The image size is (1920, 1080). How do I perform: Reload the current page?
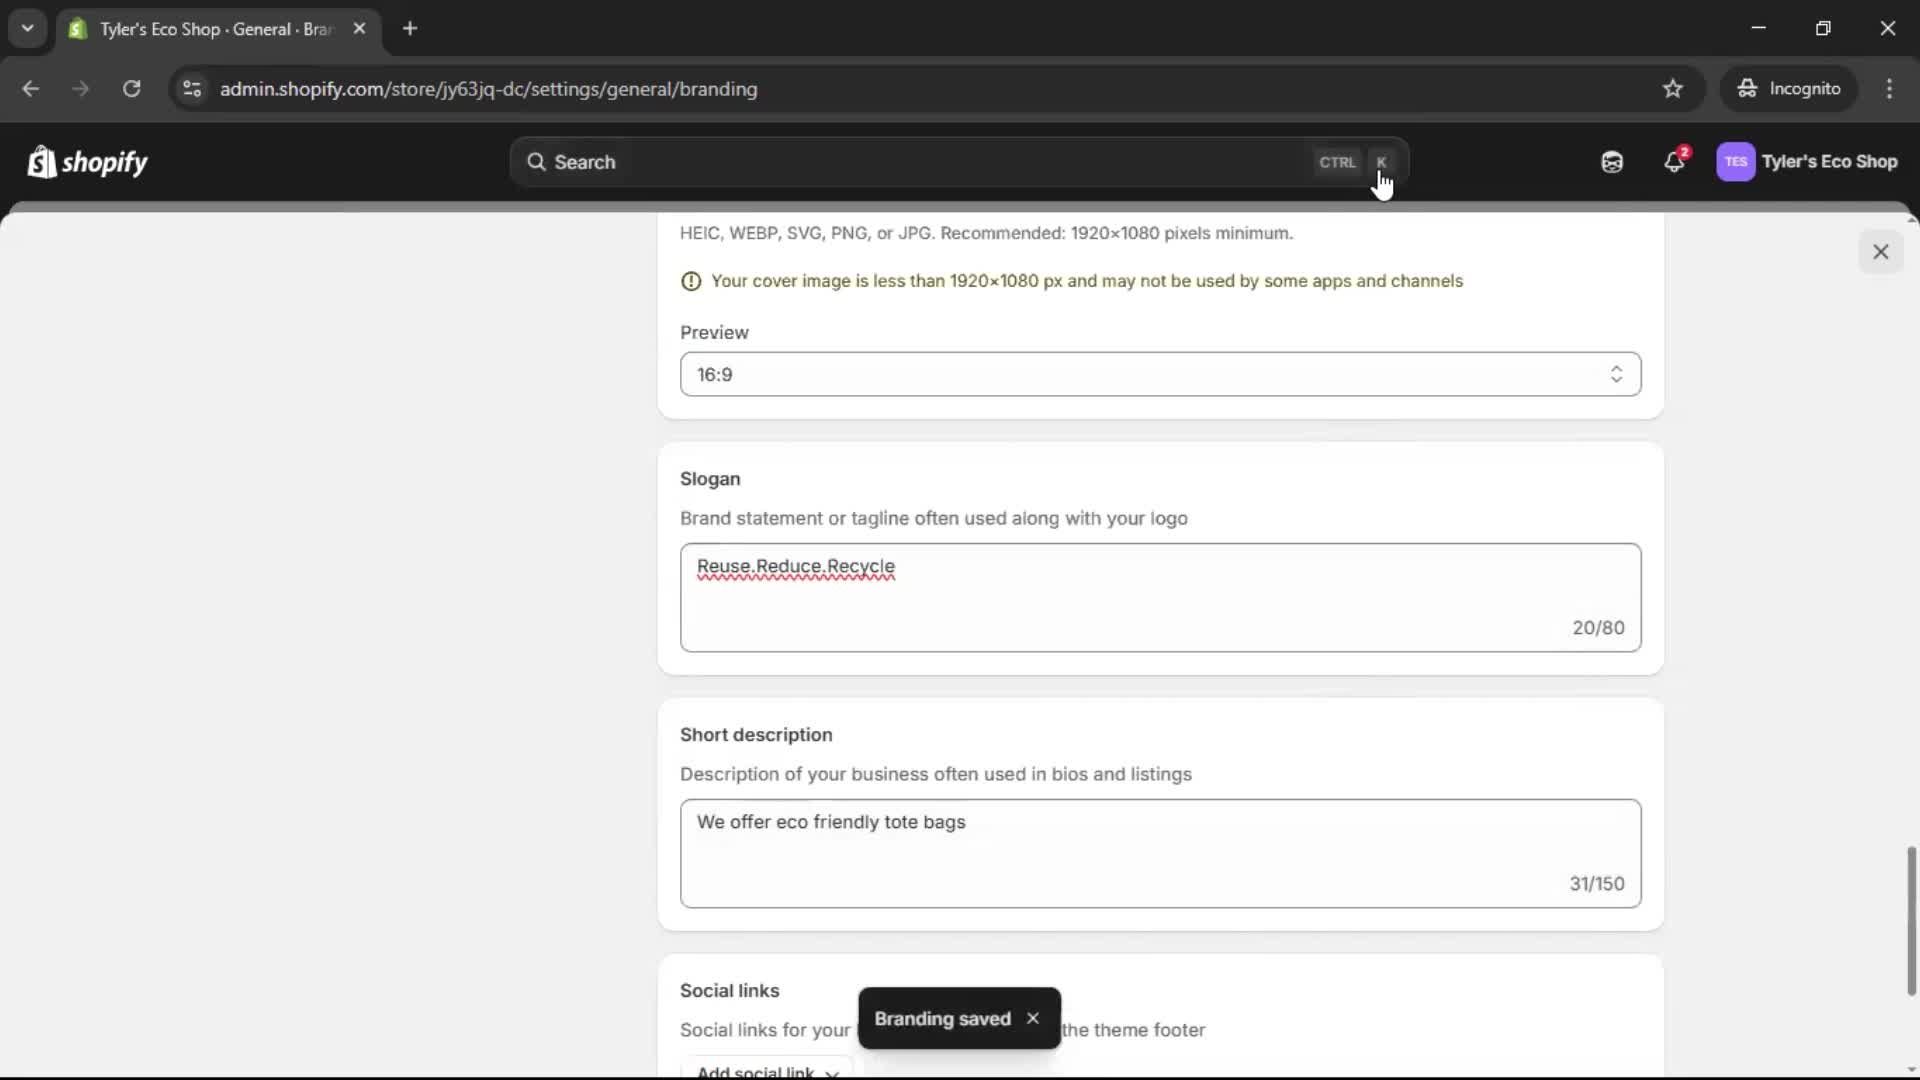[x=131, y=89]
